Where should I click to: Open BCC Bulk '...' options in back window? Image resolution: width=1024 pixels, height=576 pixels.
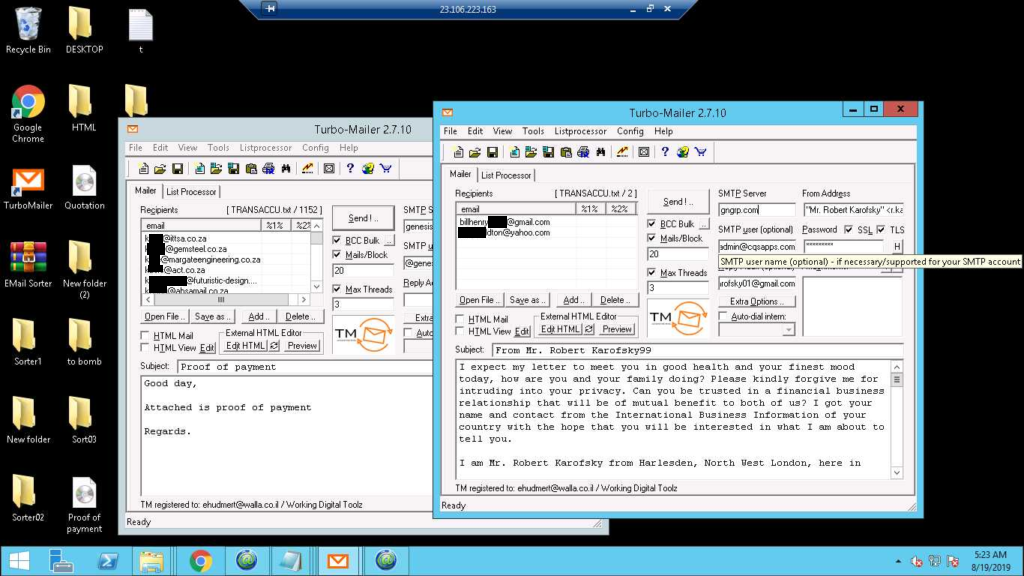click(x=389, y=240)
